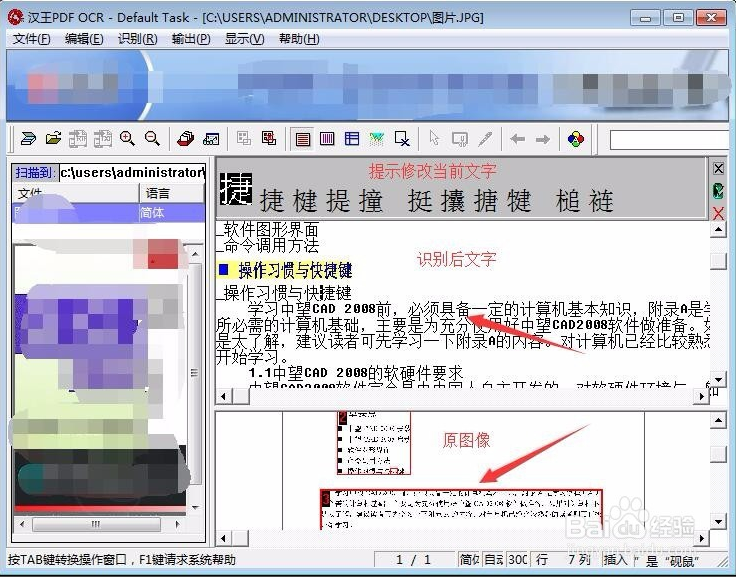The image size is (736, 577).
Task: Click scroll down arrow of recognized text pane
Action: [x=718, y=379]
